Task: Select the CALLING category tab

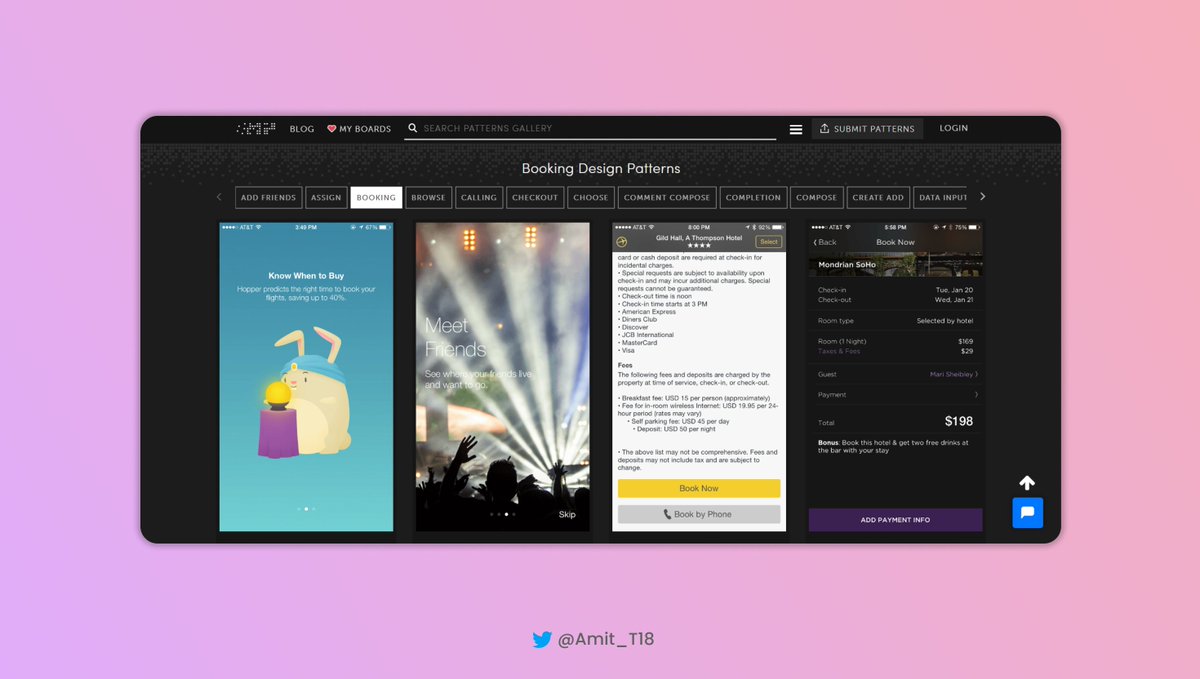Action: coord(479,198)
